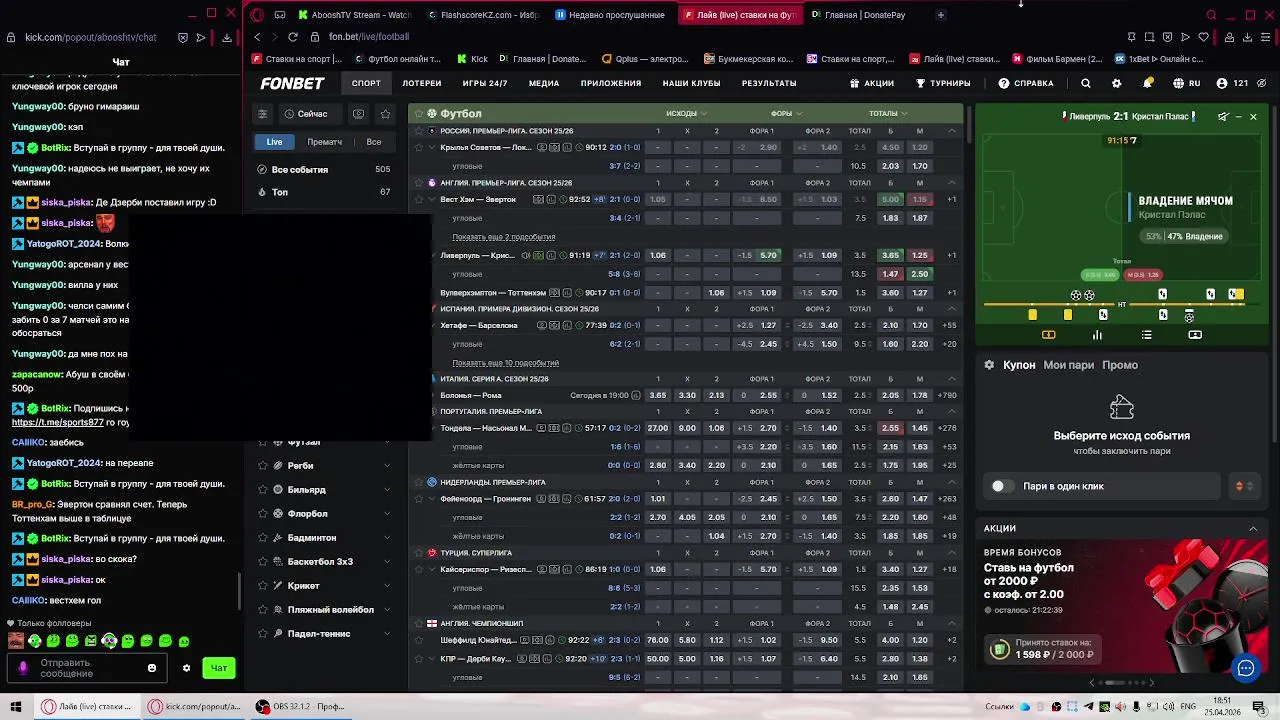Favorite Крикет sport star in sidebar
1280x720 pixels.
(263, 586)
